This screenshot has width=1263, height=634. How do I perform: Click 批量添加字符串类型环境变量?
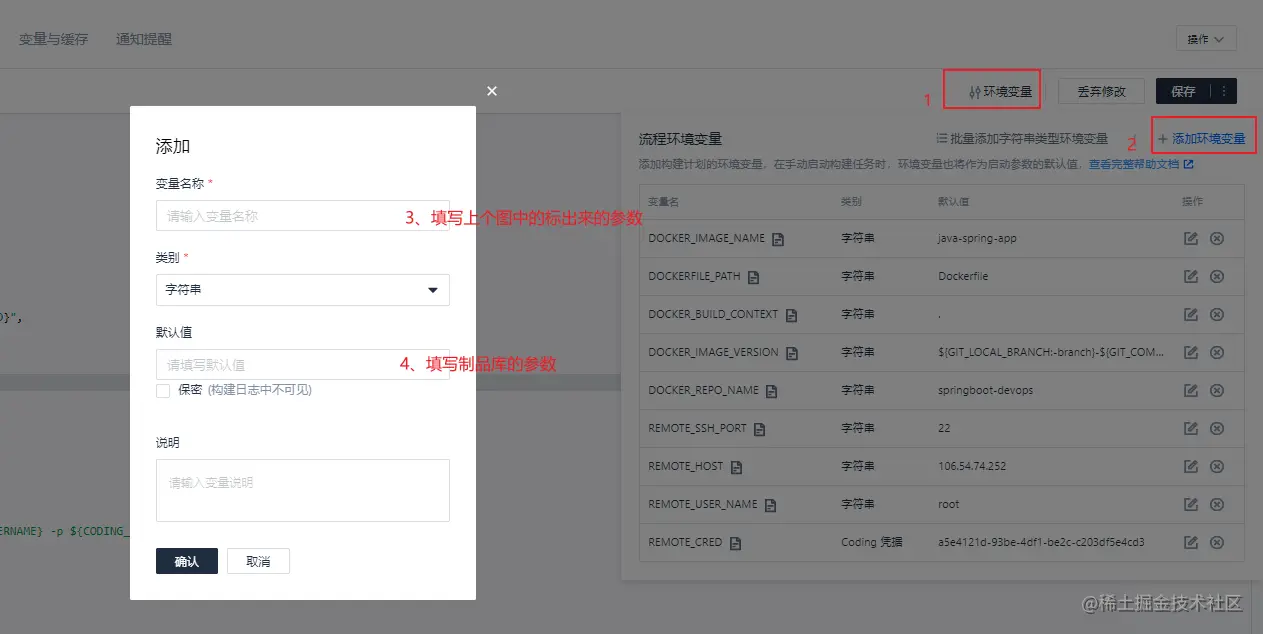pos(1022,139)
